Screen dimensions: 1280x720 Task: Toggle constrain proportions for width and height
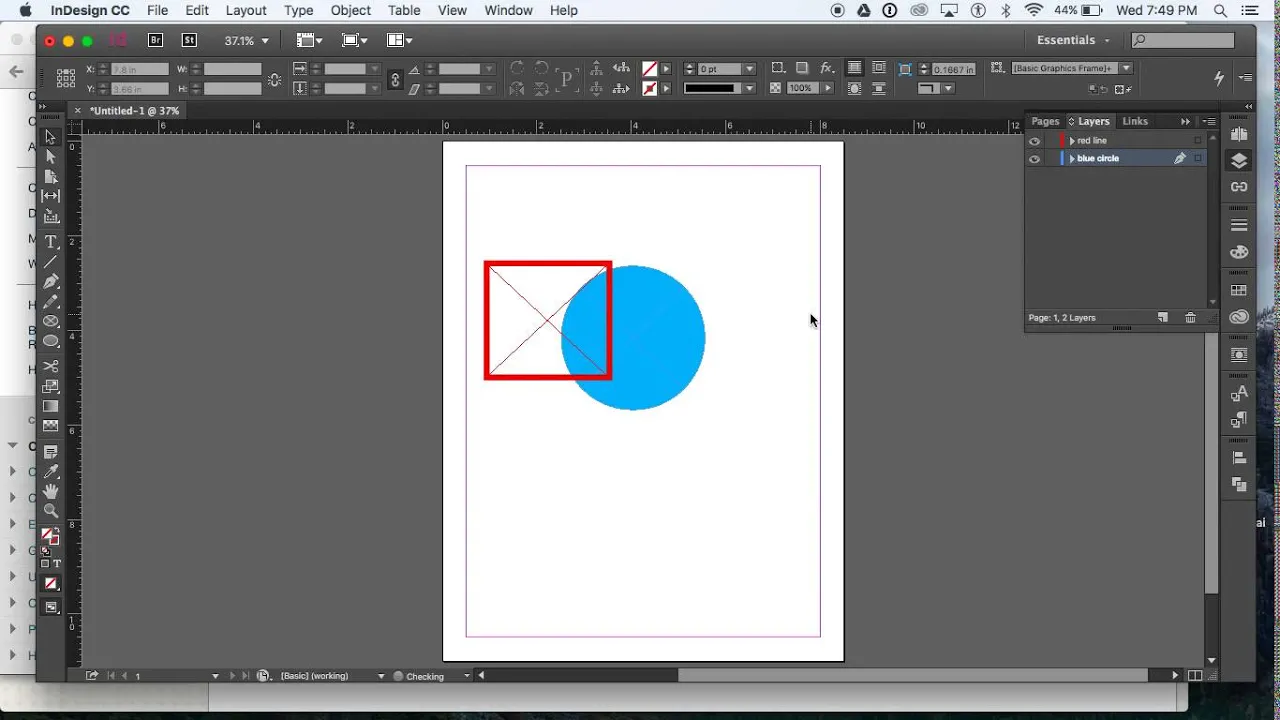pos(275,79)
